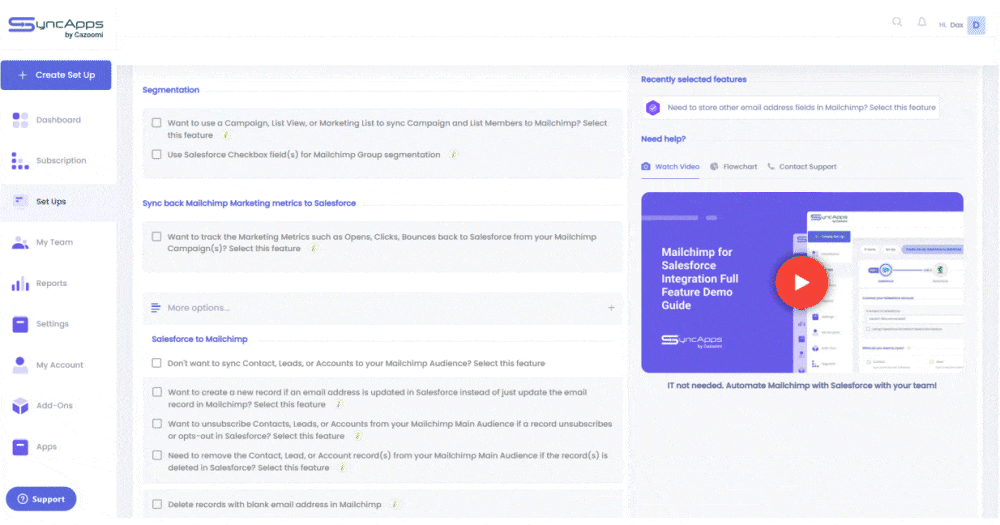
Task: Open the Dashboard menu item
Action: (58, 120)
